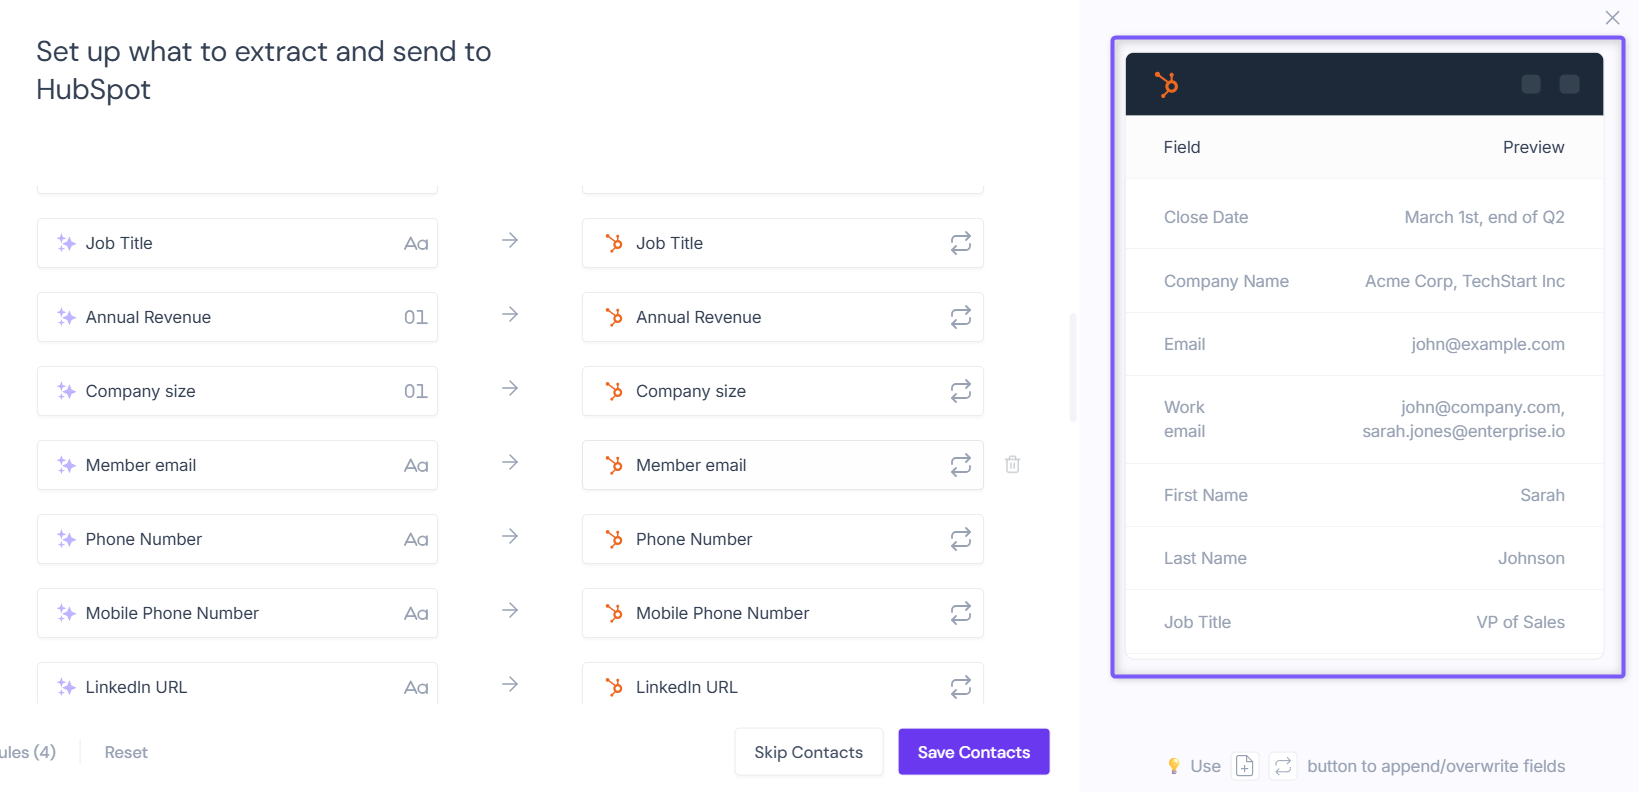Toggle overwrite mode for Member email mapping
Screen dimensions: 1639x792
coord(960,465)
